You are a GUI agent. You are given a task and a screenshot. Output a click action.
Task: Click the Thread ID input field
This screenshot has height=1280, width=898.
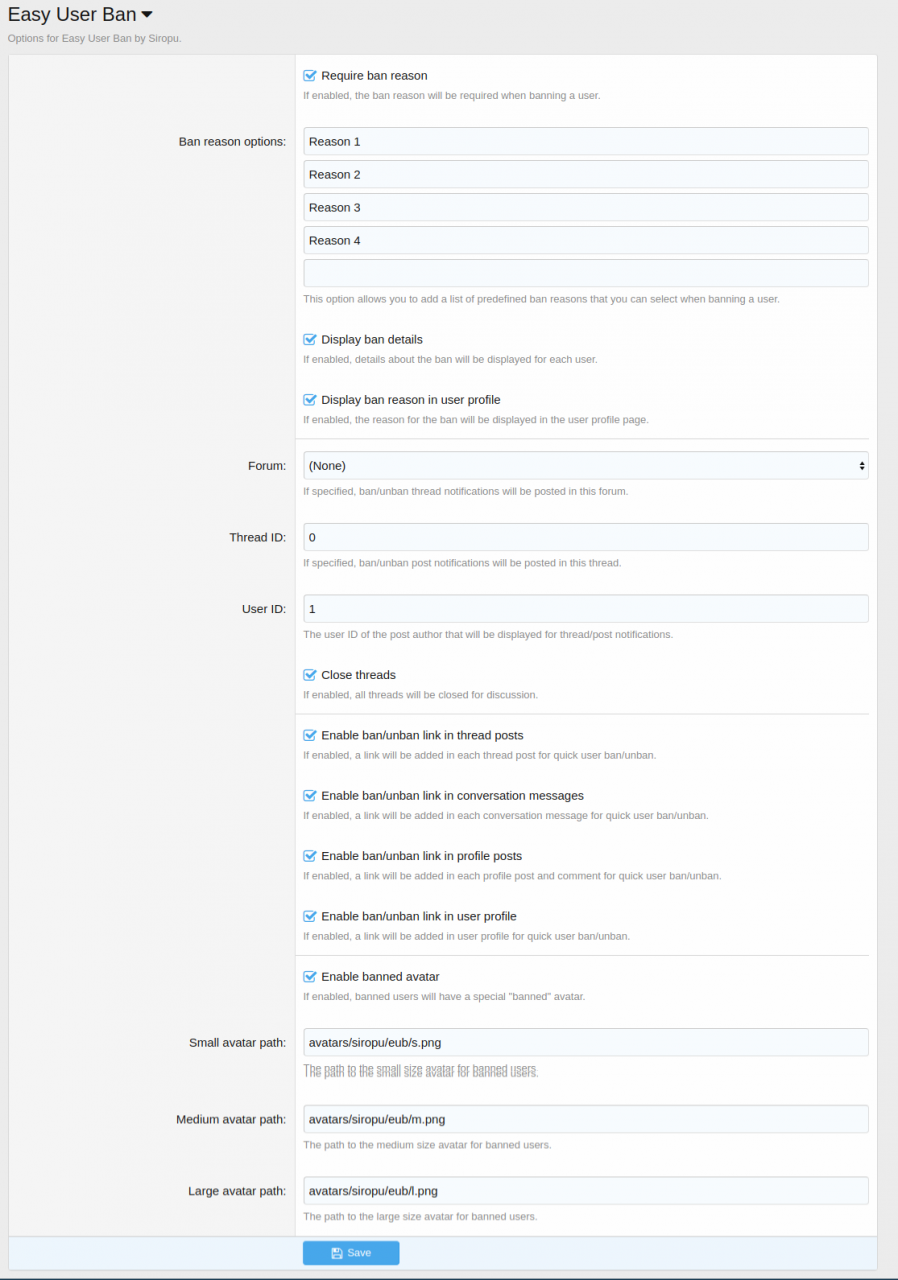click(585, 537)
